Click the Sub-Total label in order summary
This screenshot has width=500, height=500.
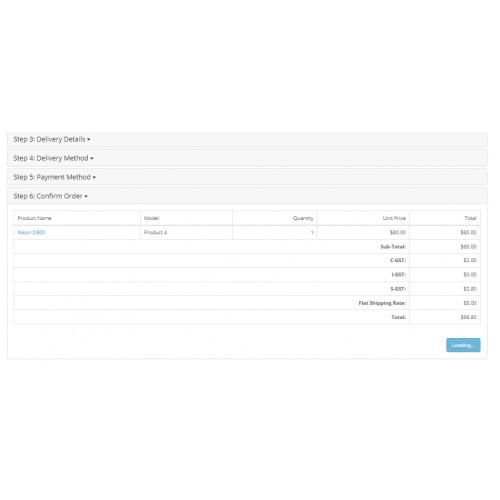(x=393, y=247)
